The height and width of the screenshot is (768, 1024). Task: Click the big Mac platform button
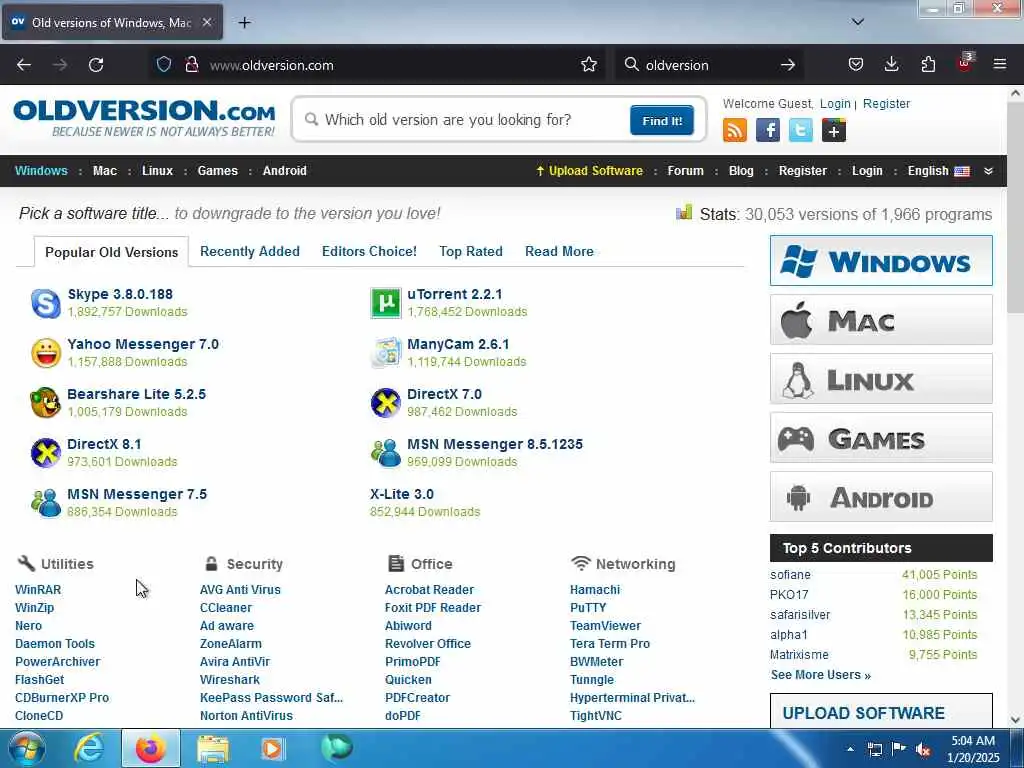coord(881,320)
